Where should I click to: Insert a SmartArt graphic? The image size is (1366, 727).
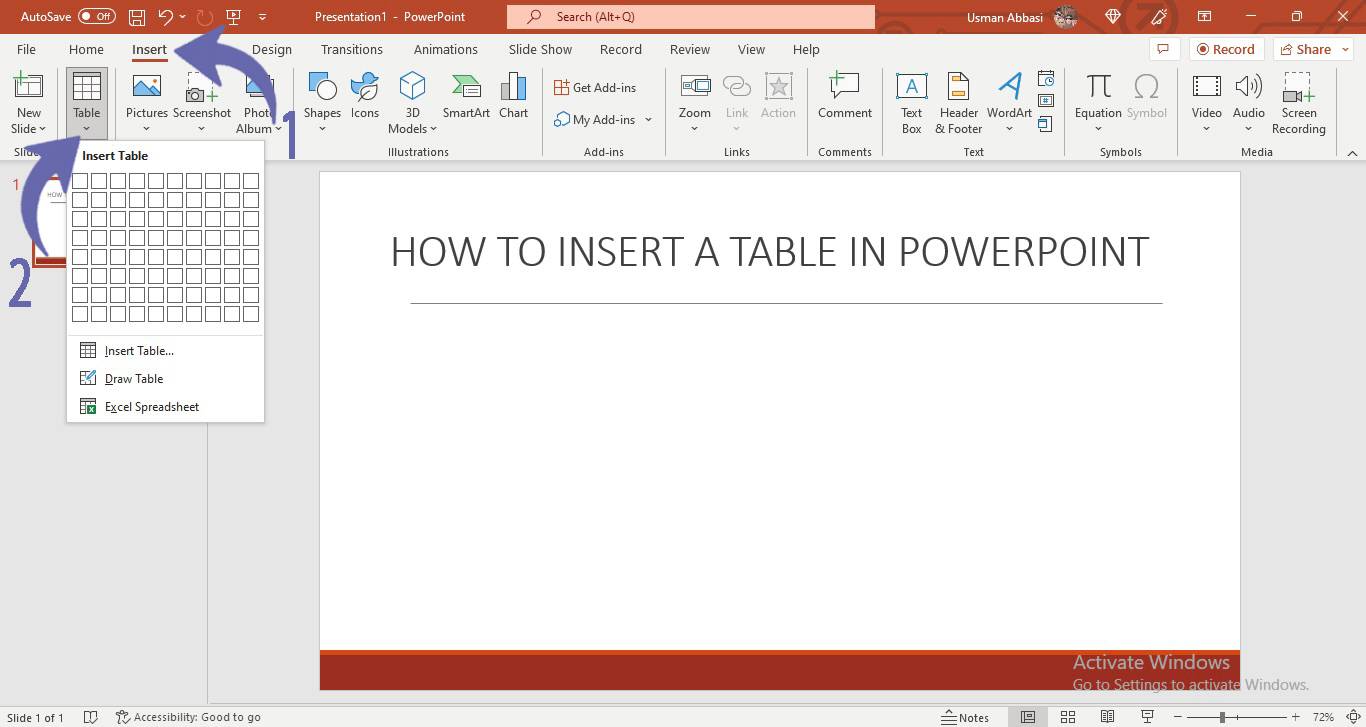466,96
